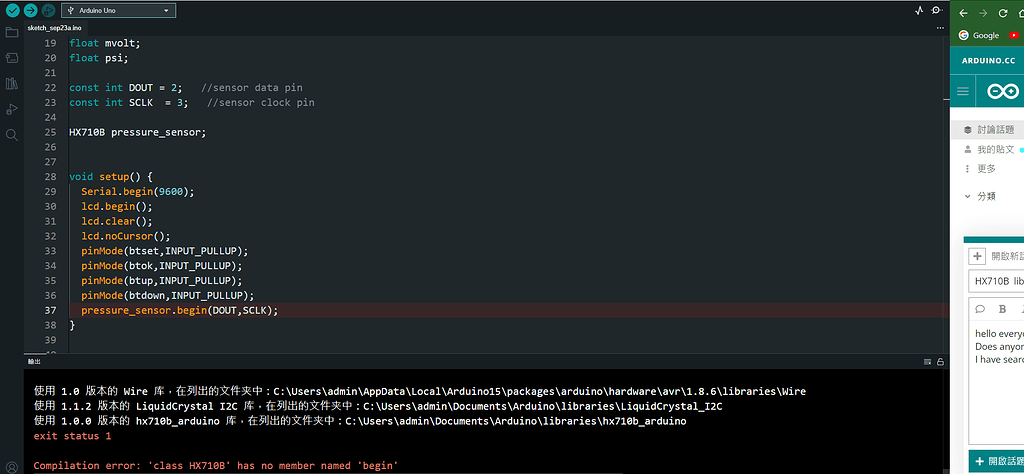Open the Serial Plotter
The image size is (1024, 474).
(x=919, y=10)
